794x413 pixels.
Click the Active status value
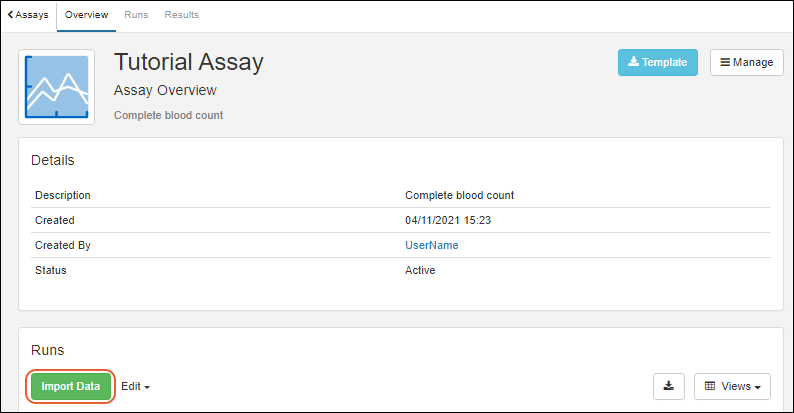click(420, 270)
